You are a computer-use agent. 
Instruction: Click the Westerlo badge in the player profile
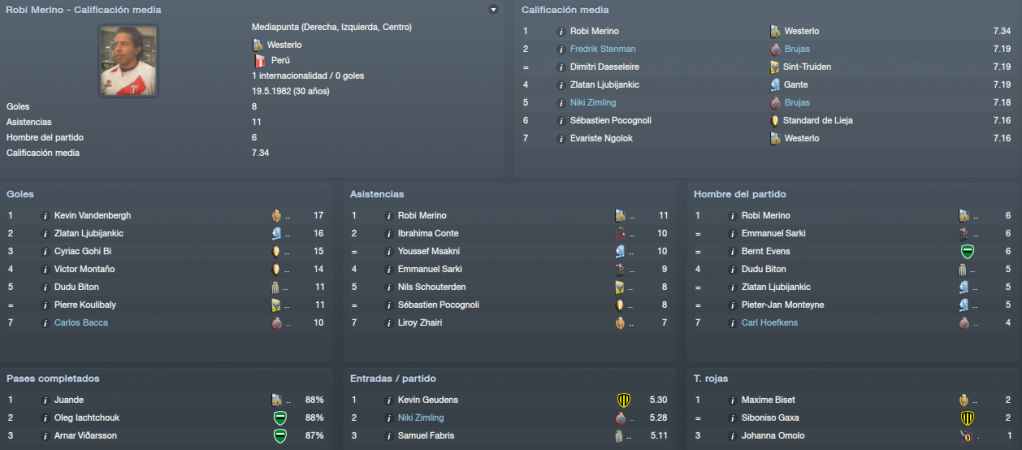click(258, 45)
